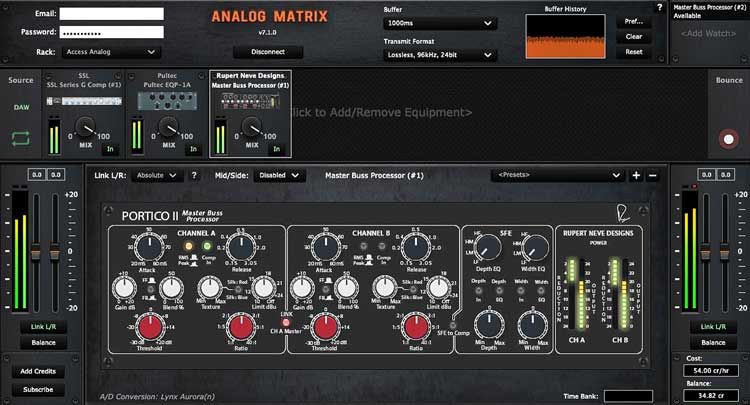
Task: Click the Reset button
Action: click(634, 52)
